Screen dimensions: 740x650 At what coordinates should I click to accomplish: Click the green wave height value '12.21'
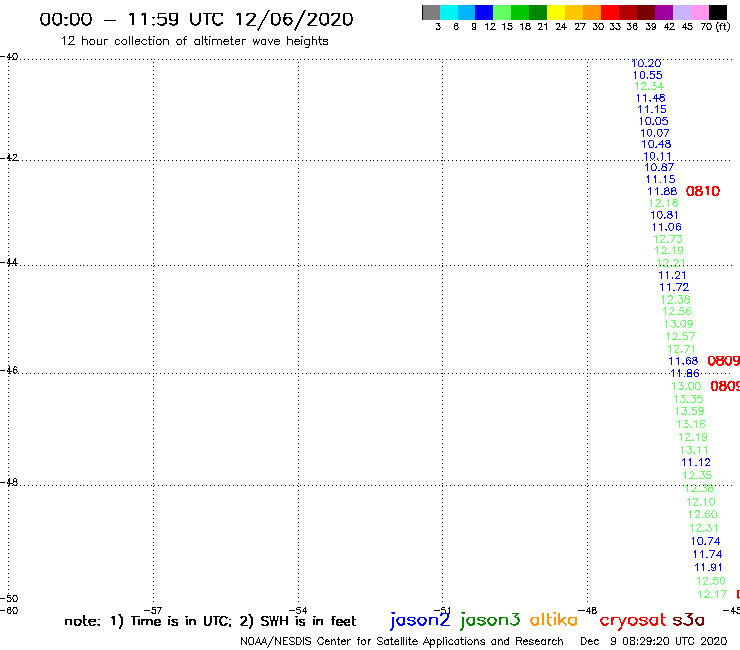(x=671, y=262)
